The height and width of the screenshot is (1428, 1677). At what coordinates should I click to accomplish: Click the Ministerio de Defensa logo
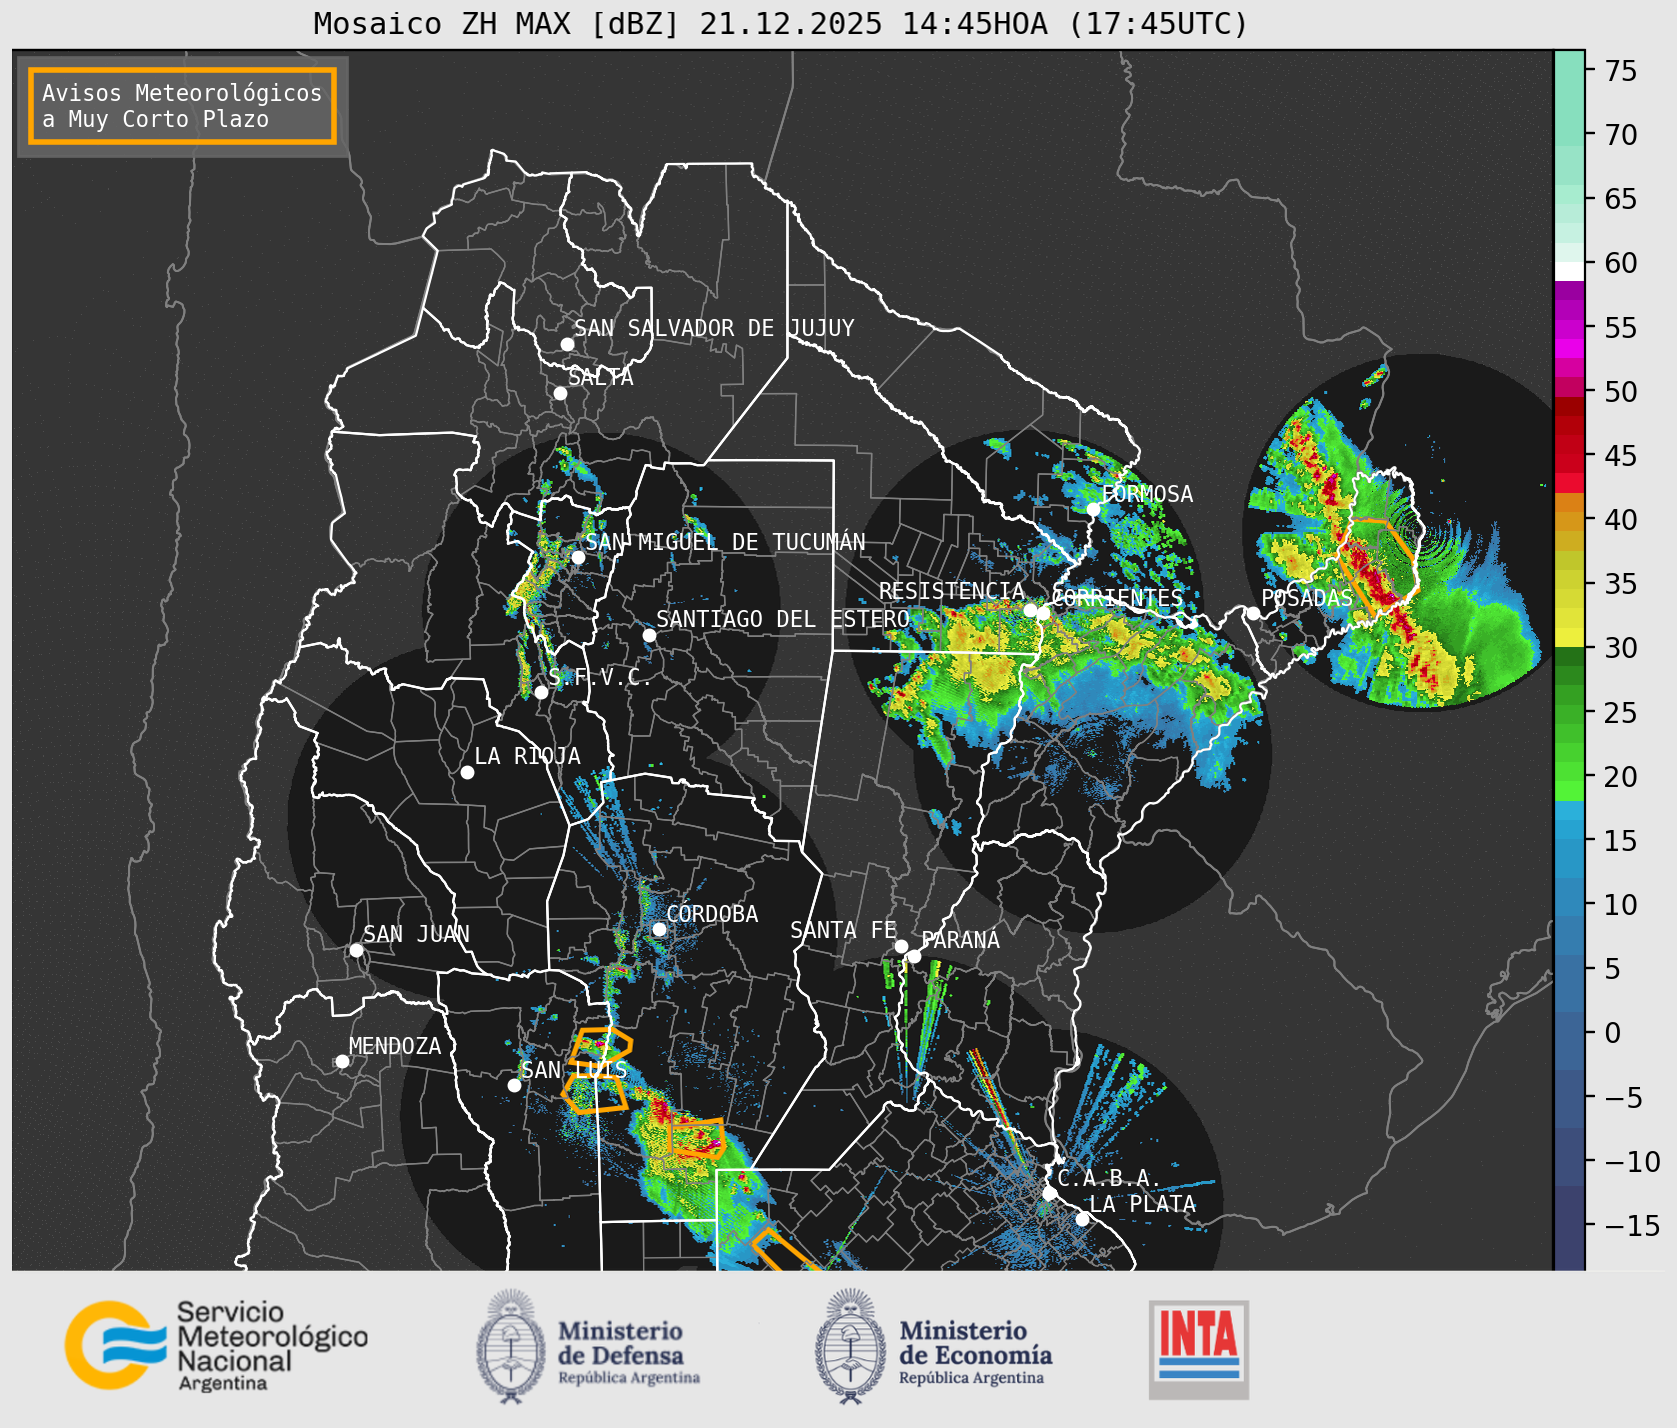click(588, 1346)
